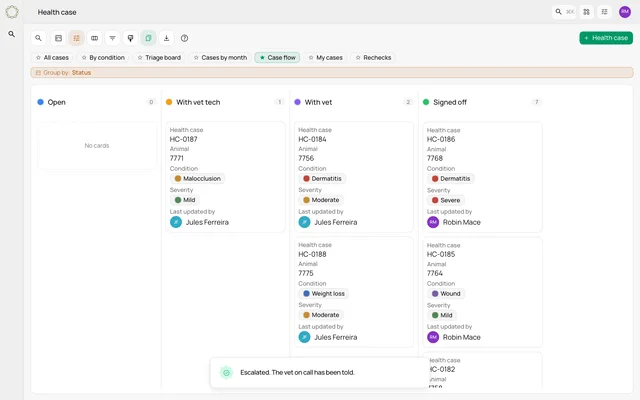Star the My cases view

[311, 58]
